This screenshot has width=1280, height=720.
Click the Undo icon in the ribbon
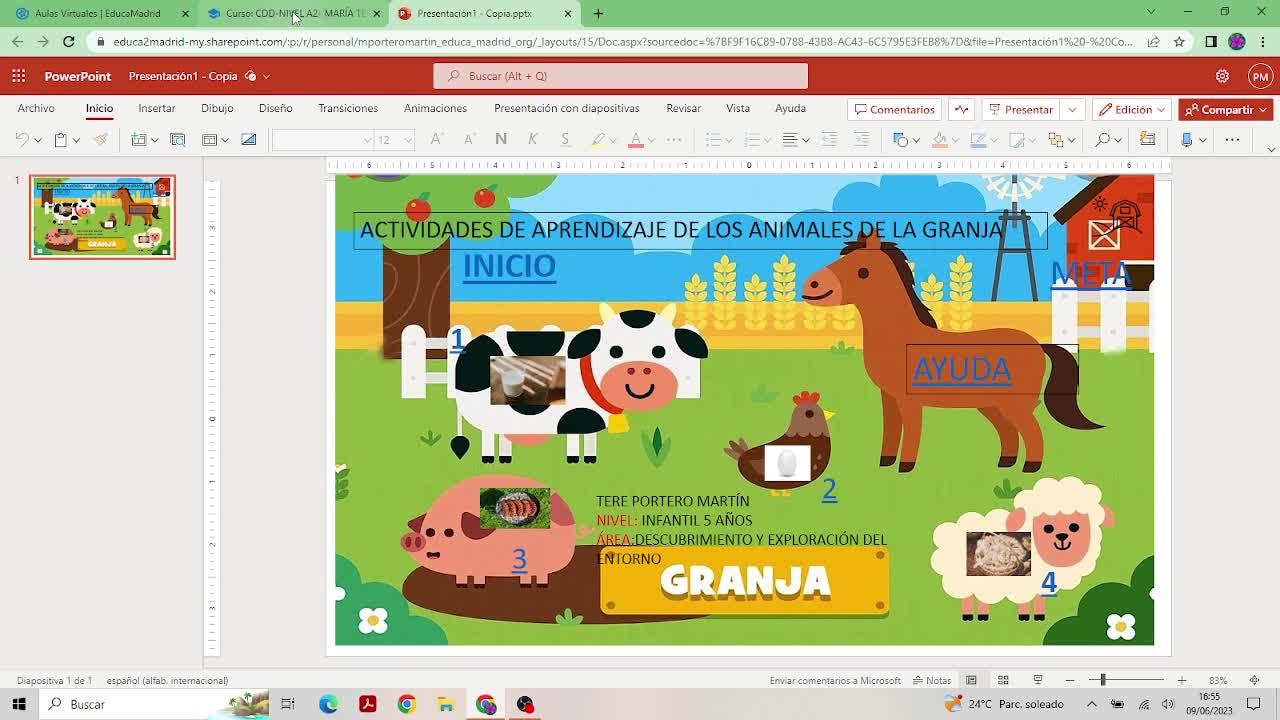pyautogui.click(x=22, y=140)
